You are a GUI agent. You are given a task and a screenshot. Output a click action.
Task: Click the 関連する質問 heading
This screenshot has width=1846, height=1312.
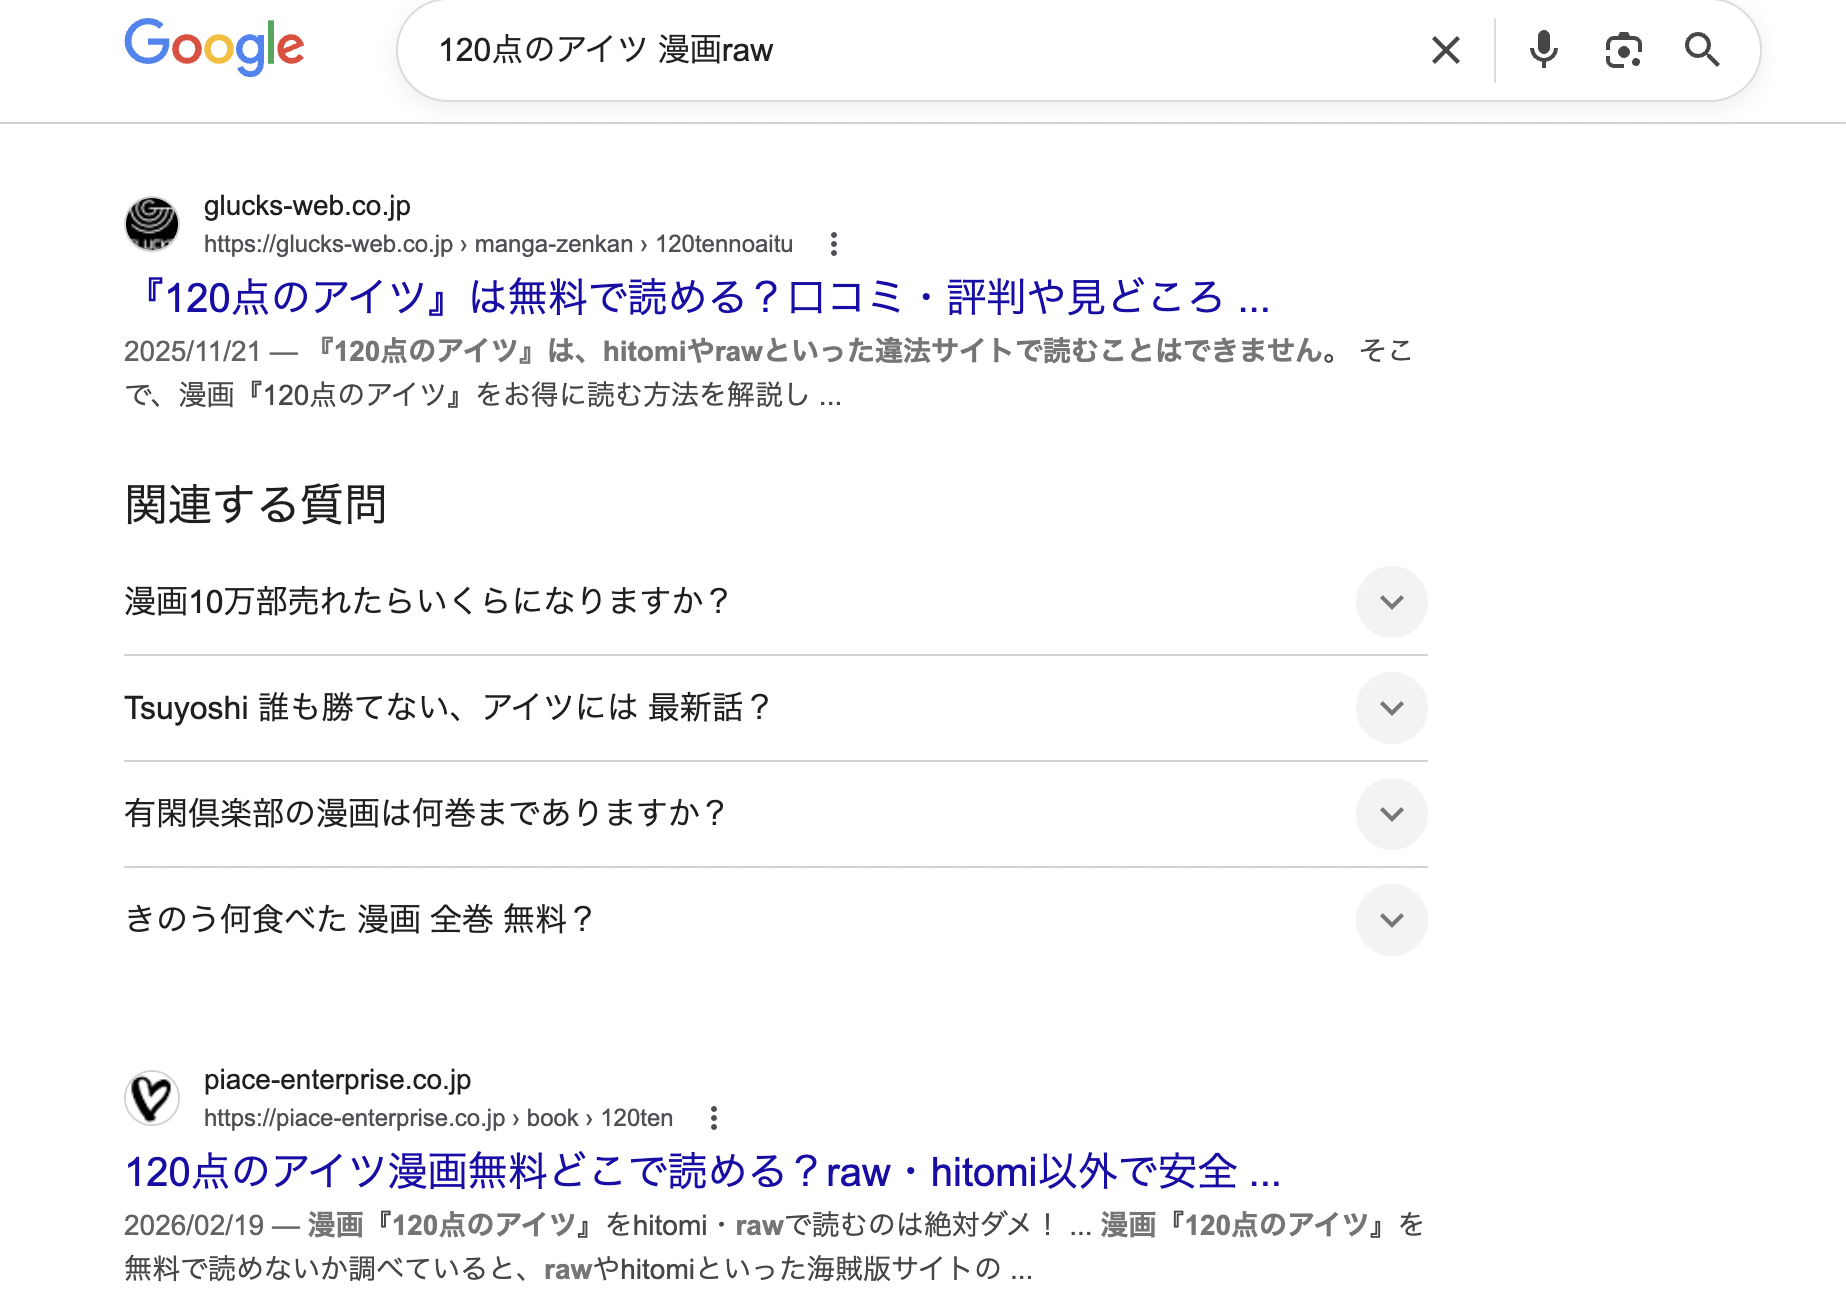(256, 504)
